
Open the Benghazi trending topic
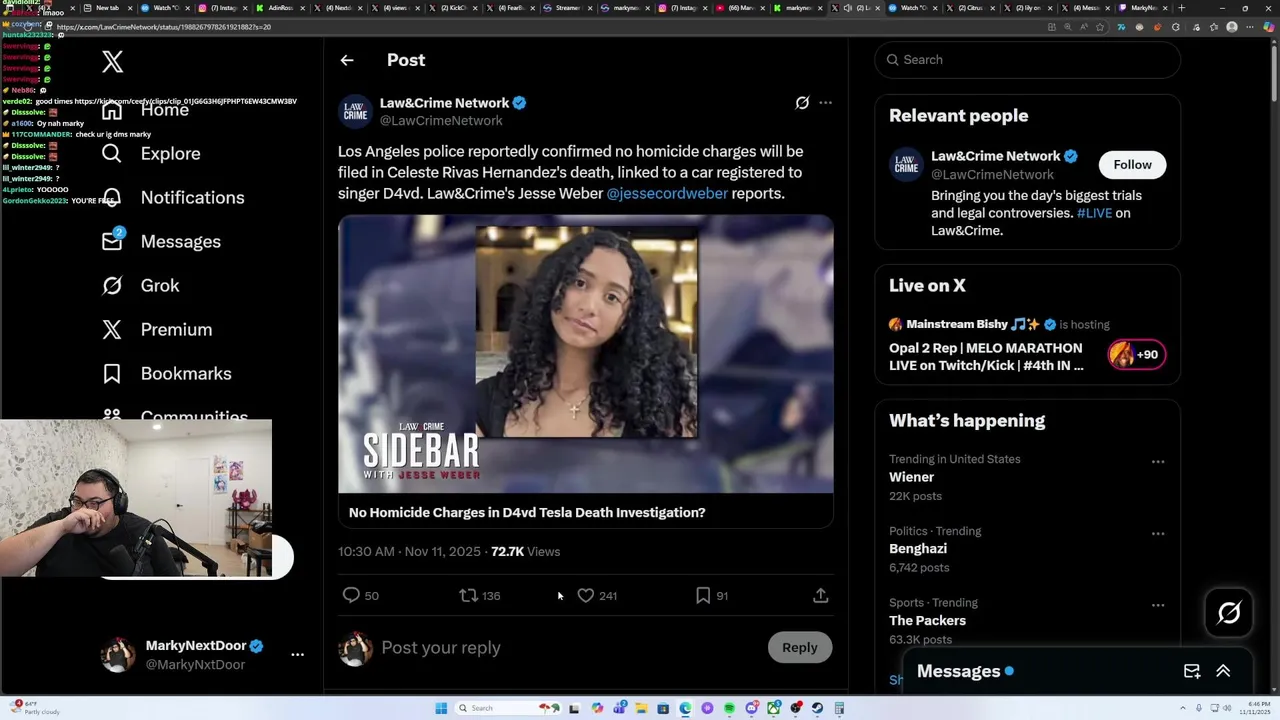point(918,549)
